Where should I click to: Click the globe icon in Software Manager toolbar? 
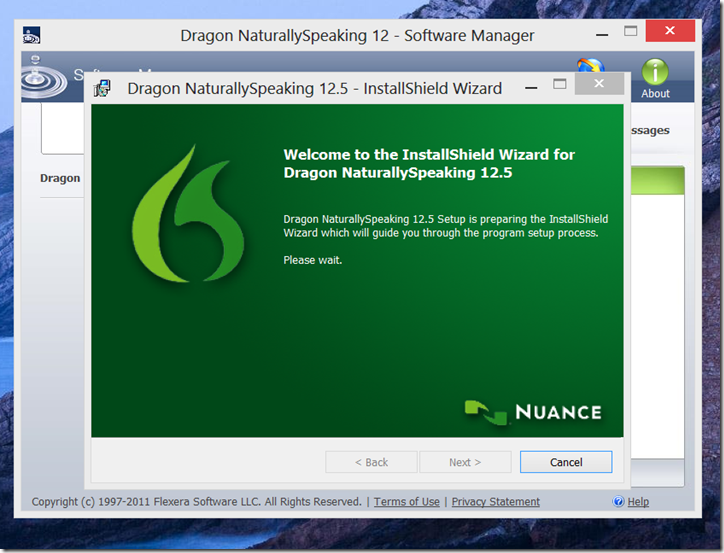tap(591, 65)
